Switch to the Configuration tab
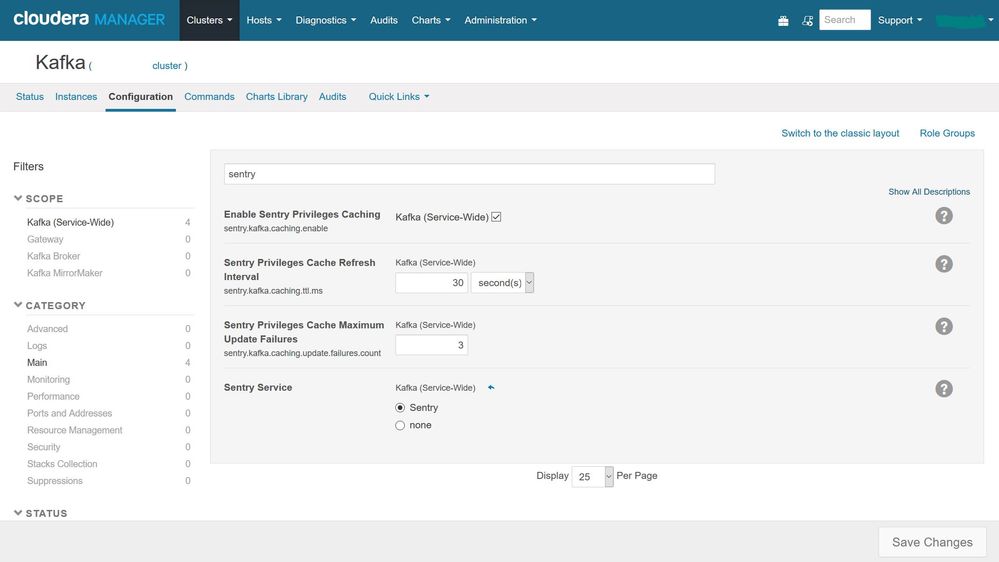Screen dimensions: 999x562 [x=140, y=97]
